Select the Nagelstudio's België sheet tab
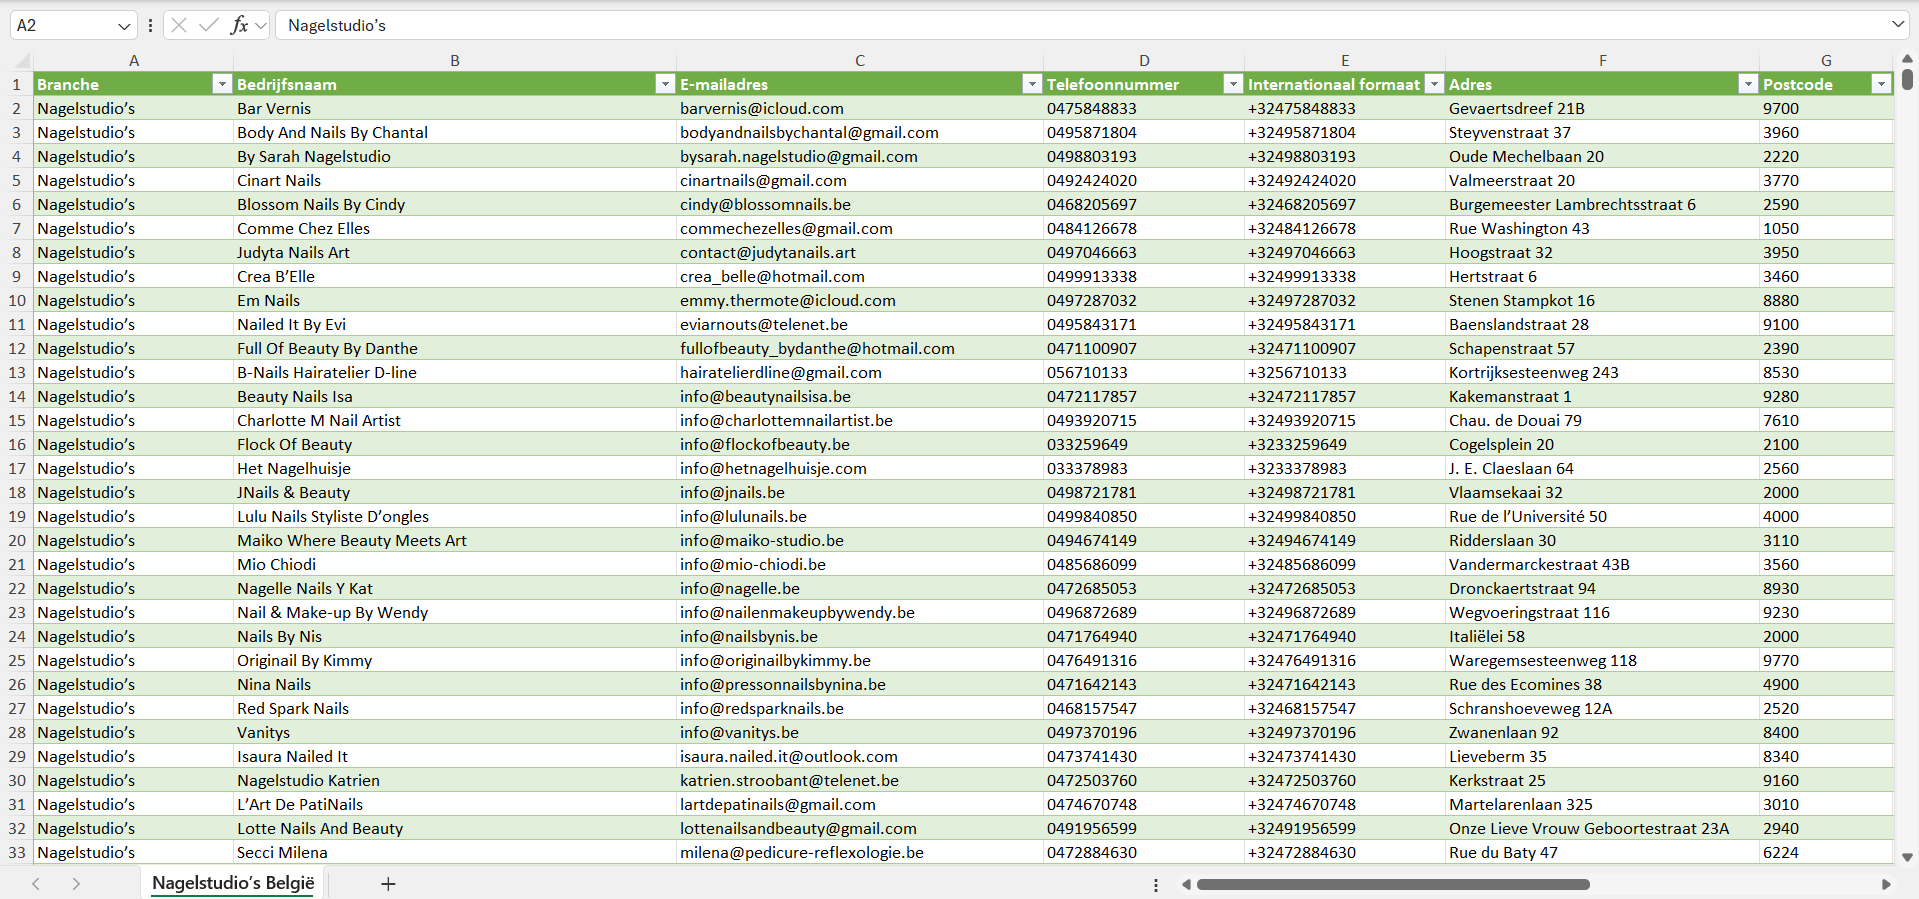 (x=233, y=883)
